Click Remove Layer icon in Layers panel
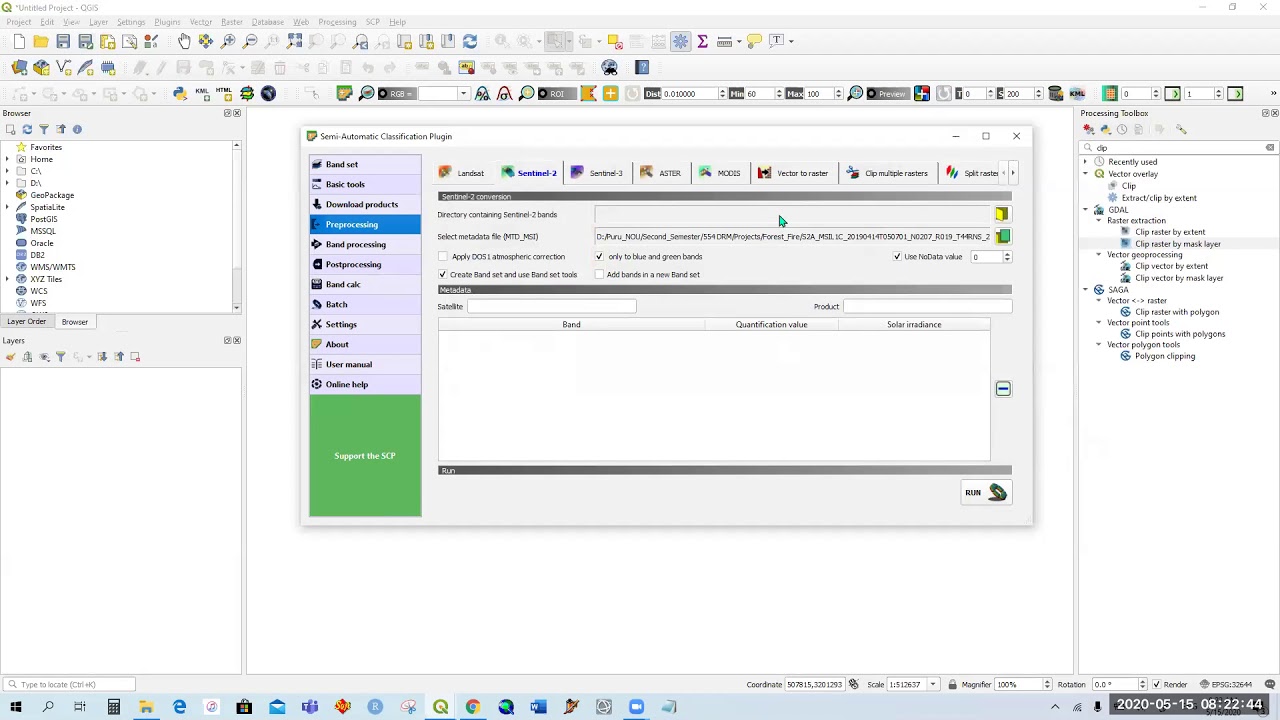 pos(135,357)
